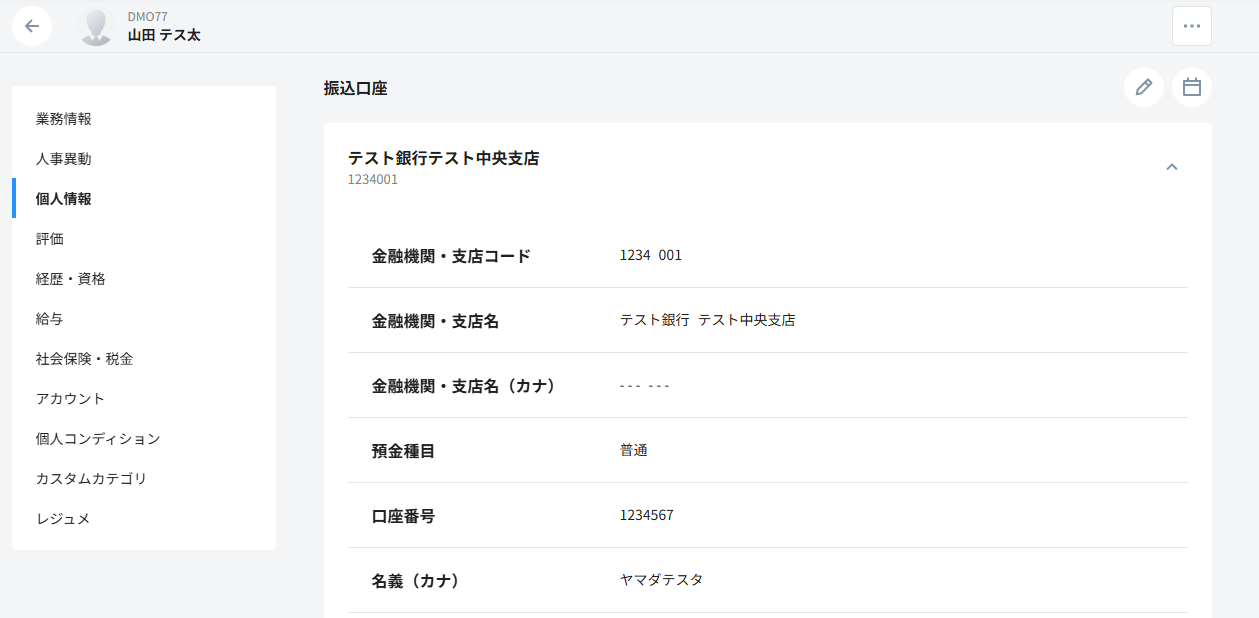Screen dimensions: 1259x618
Task: Click the employee name 山田 テス太
Action: (164, 35)
